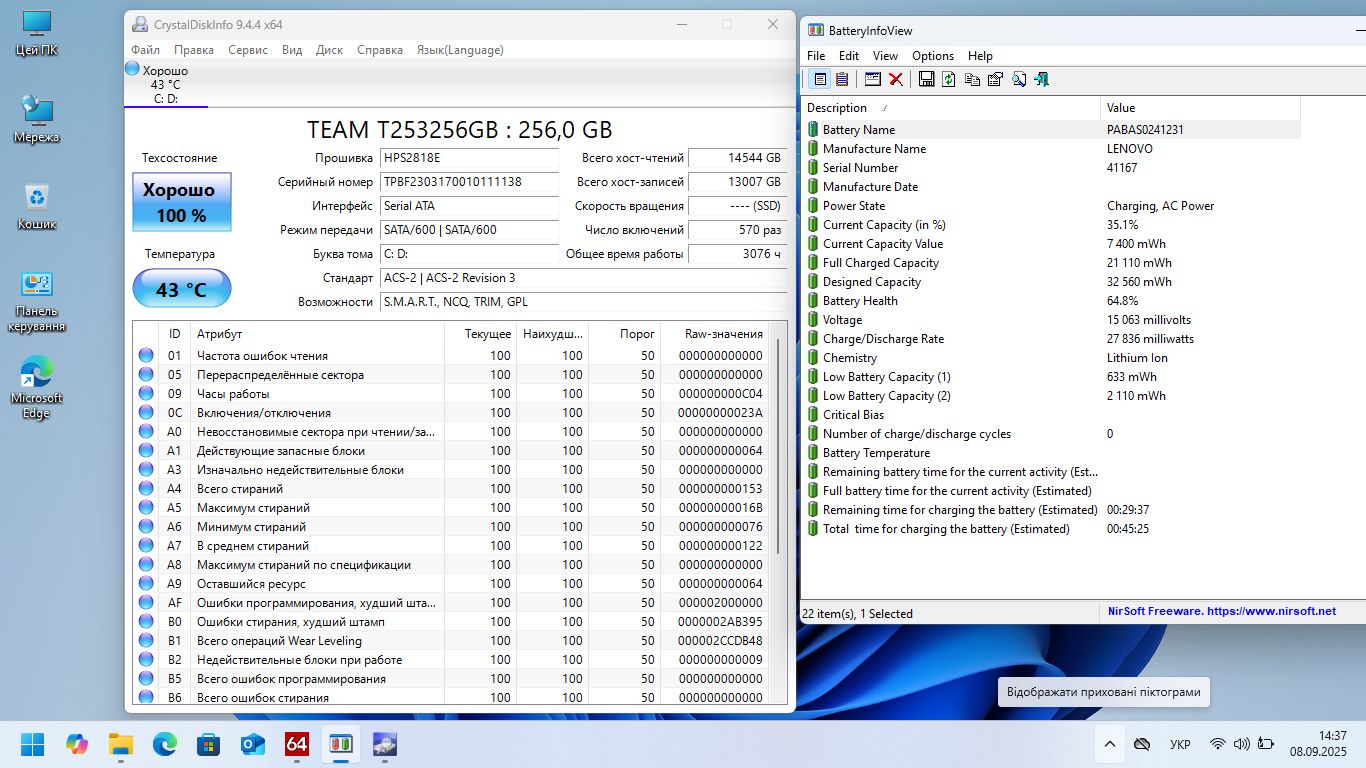Click the Find magnifier icon in BatteryInfoView
Image resolution: width=1366 pixels, height=768 pixels.
1019,79
